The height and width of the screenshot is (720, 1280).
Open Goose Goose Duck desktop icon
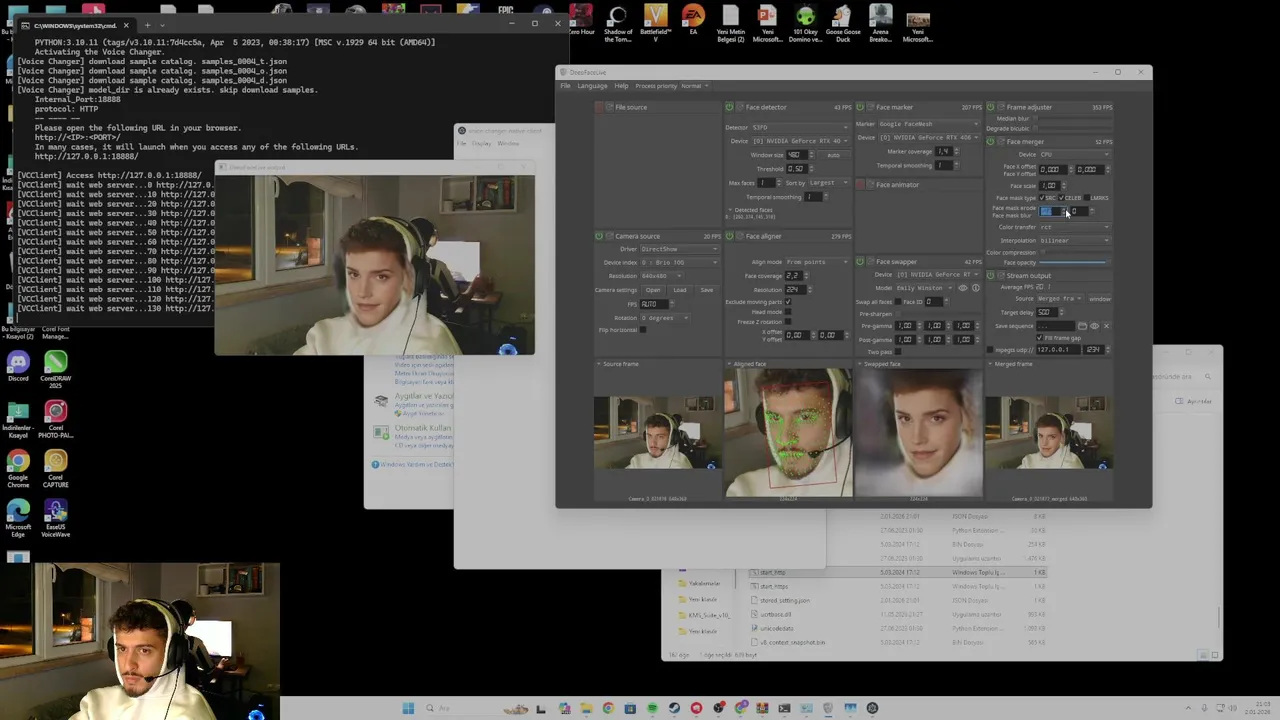843,24
